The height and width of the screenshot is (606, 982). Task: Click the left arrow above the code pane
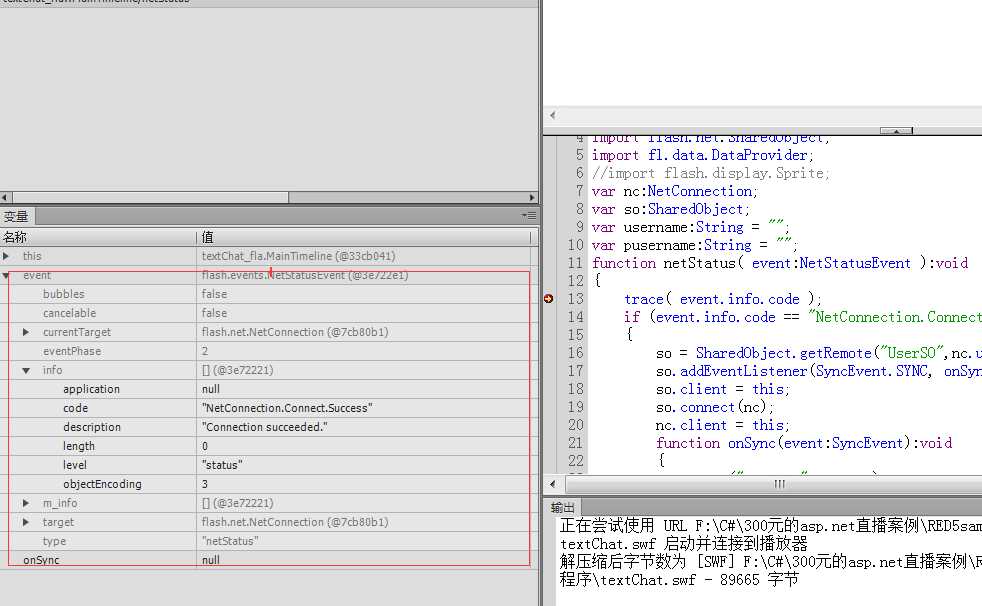tap(552, 115)
